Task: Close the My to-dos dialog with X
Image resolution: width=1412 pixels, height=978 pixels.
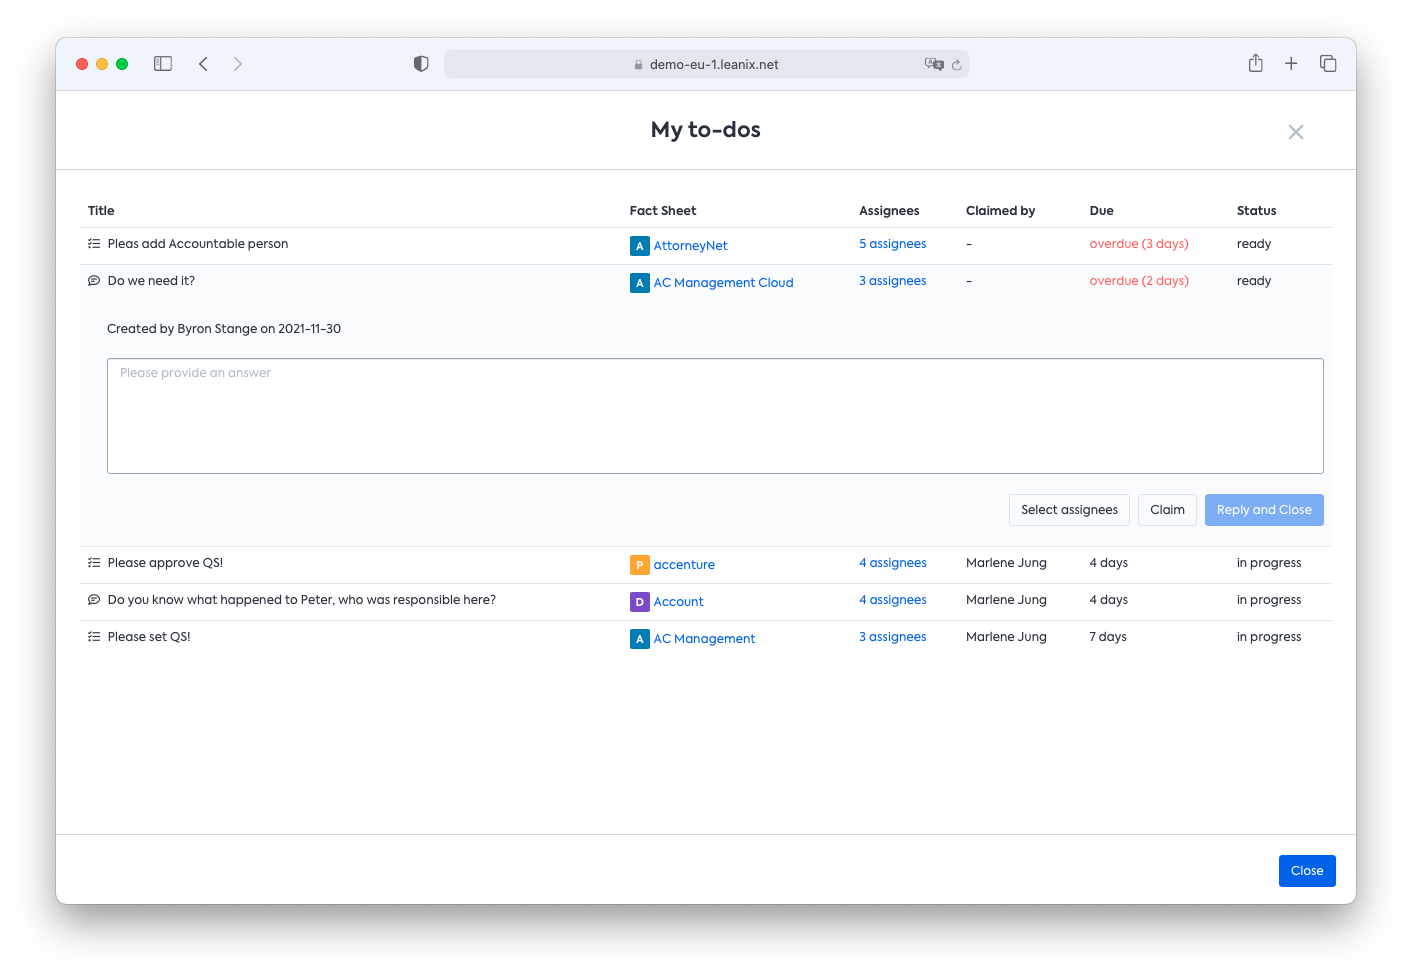Action: click(x=1296, y=132)
